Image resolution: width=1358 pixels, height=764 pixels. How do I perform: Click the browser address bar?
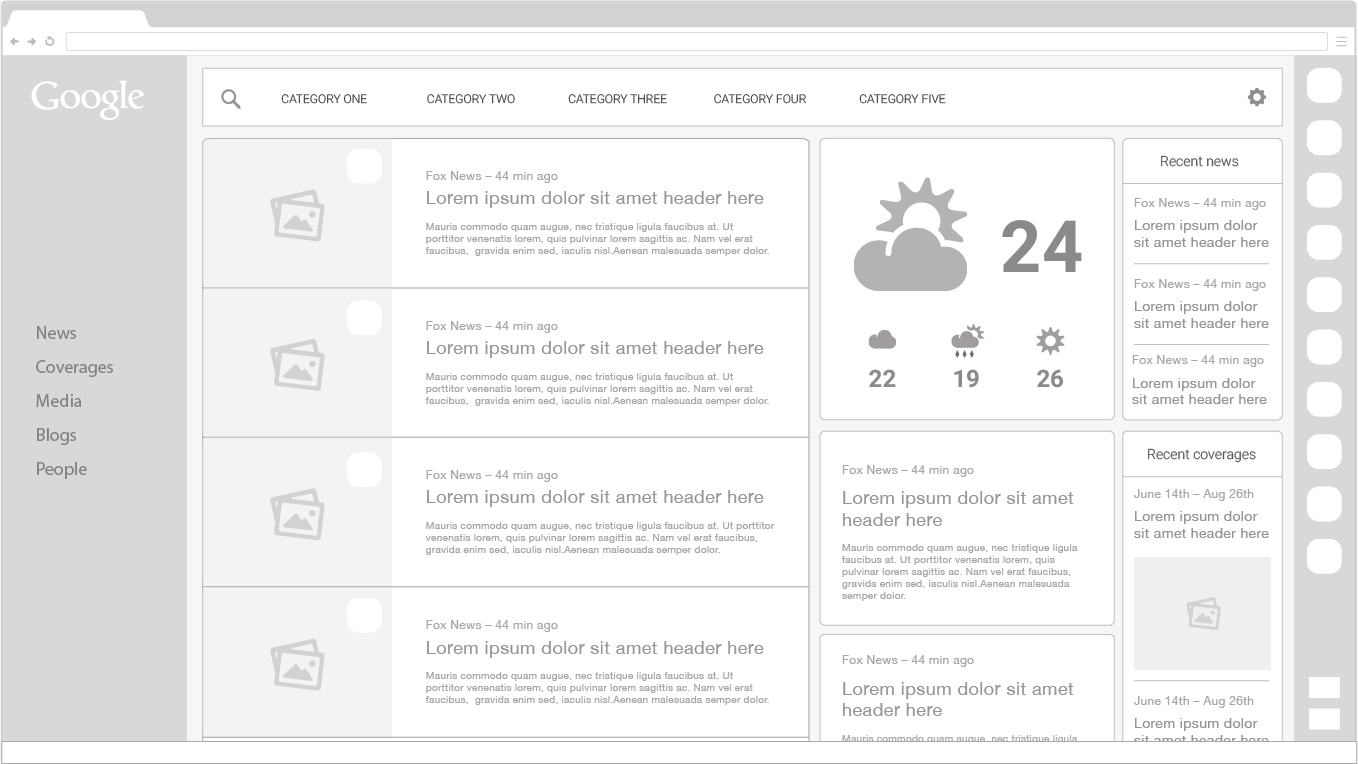tap(696, 41)
